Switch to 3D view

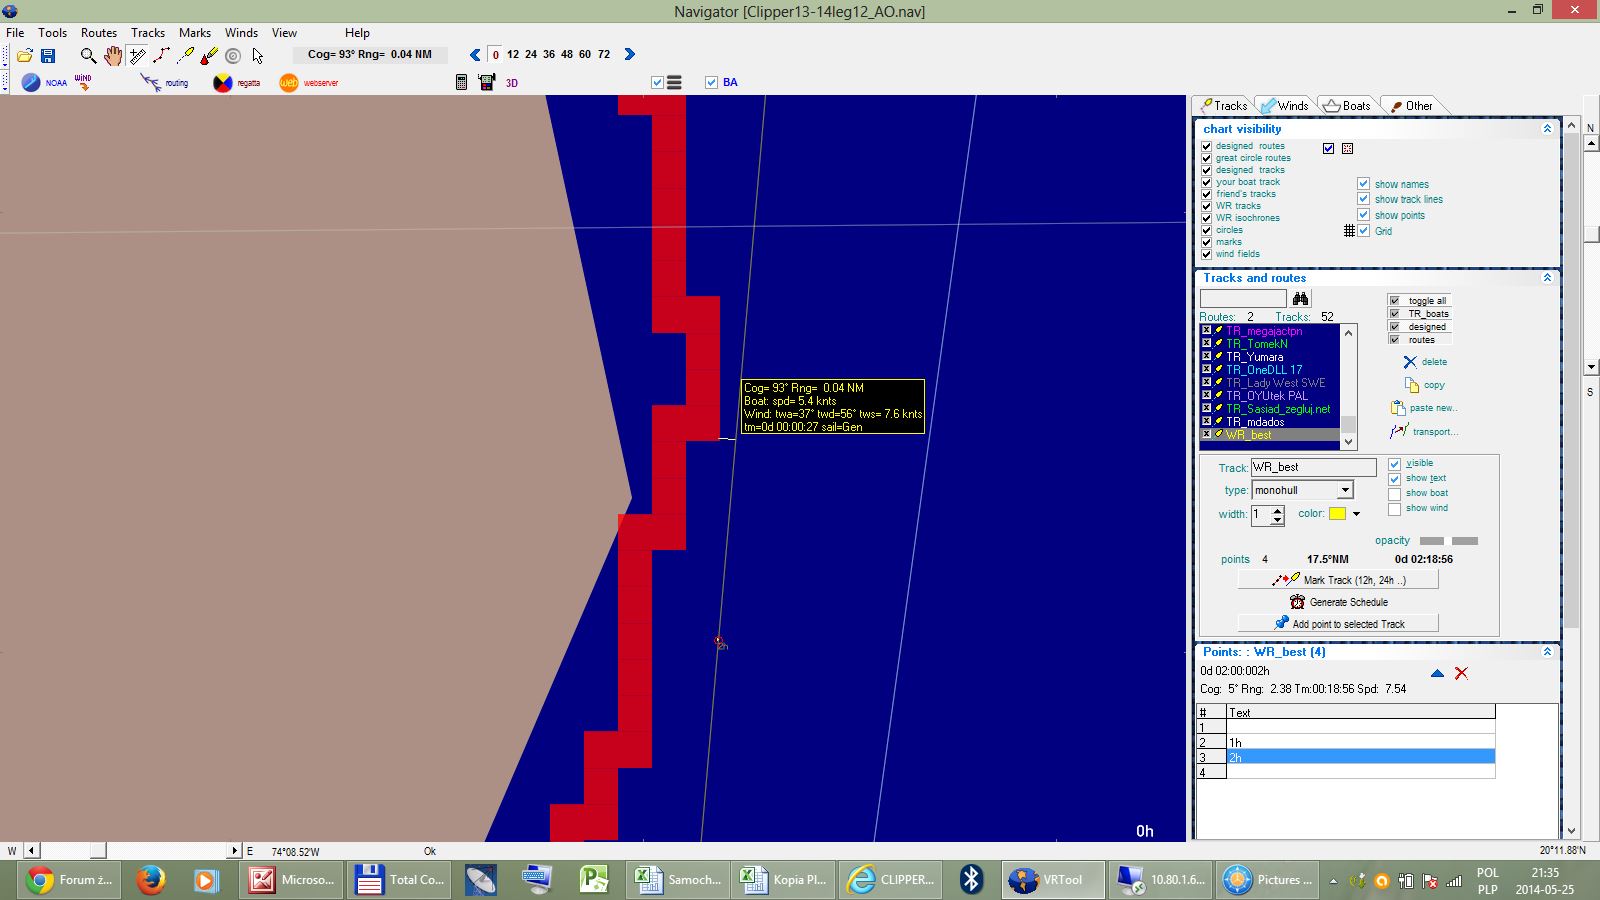(x=512, y=83)
